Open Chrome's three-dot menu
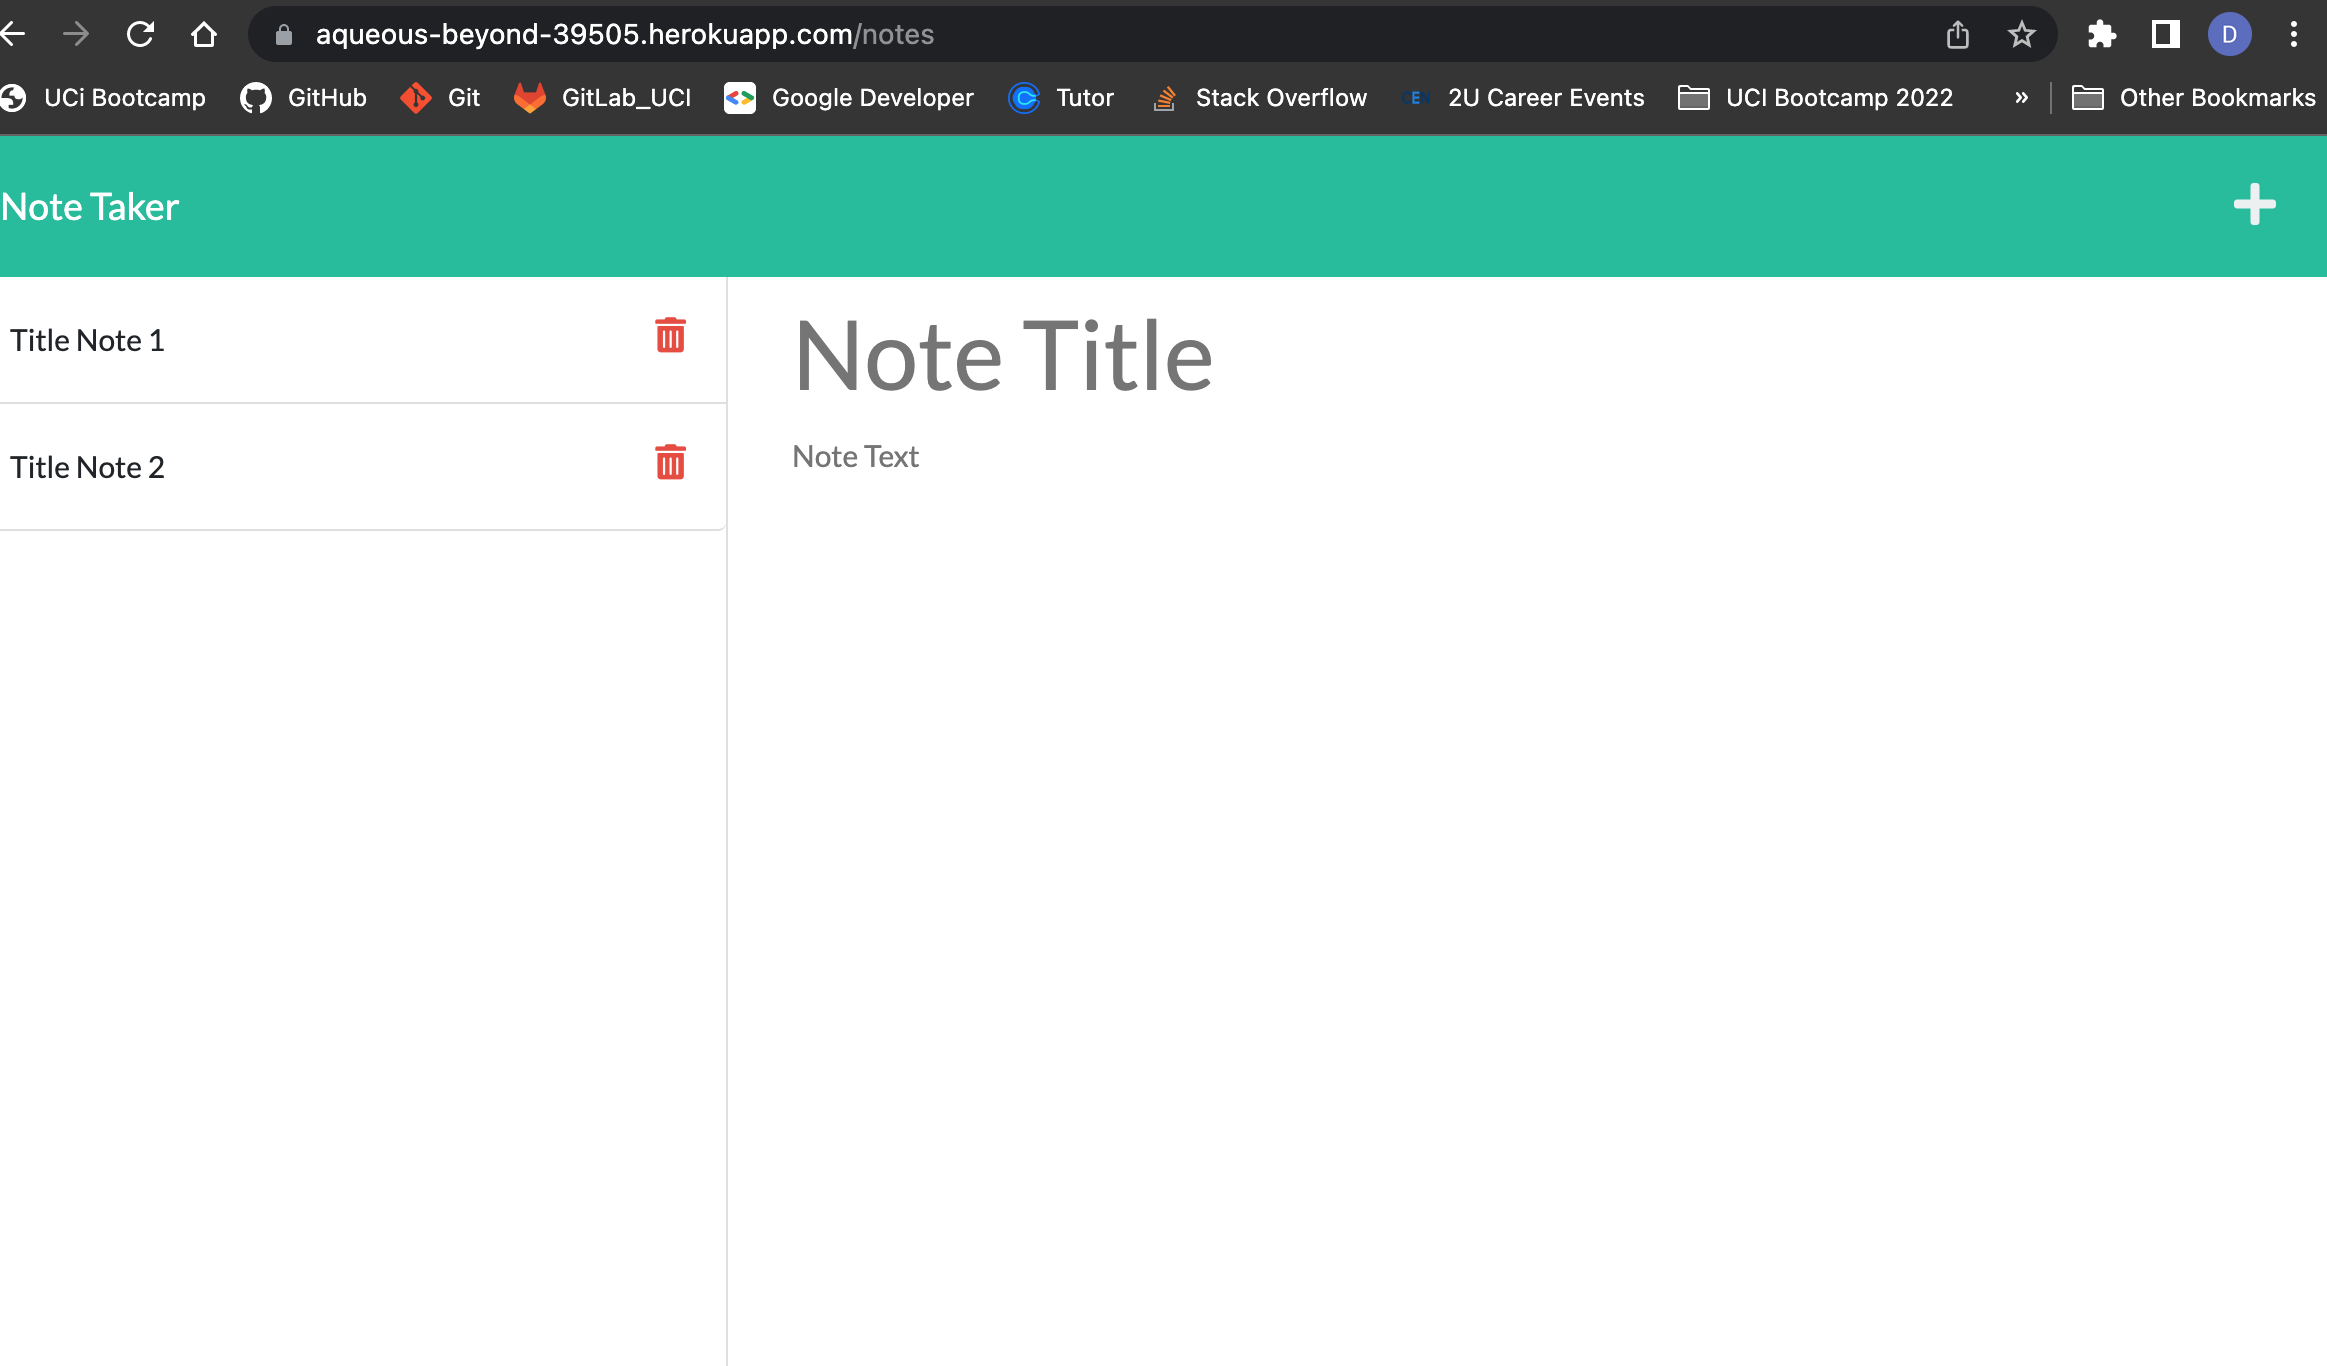Image resolution: width=2327 pixels, height=1366 pixels. point(2294,33)
